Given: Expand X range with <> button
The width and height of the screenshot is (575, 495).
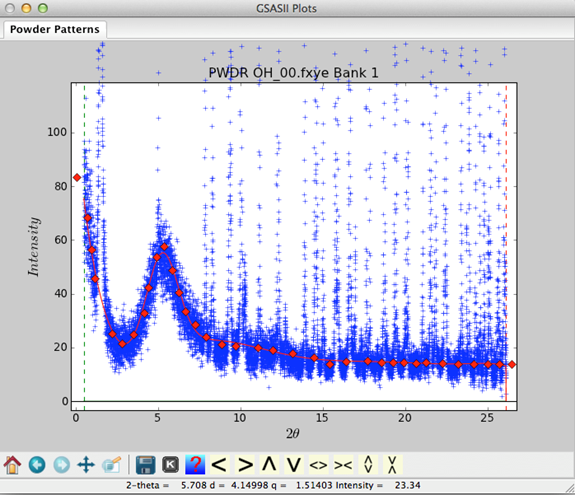Looking at the screenshot, I should [x=318, y=465].
